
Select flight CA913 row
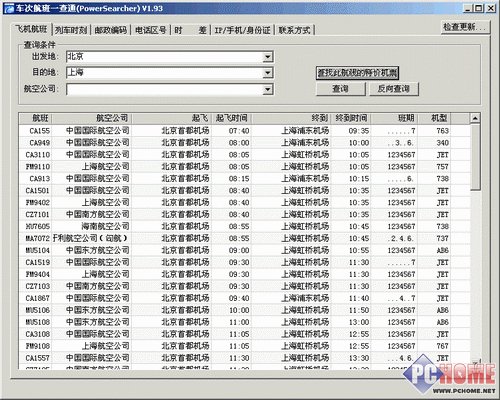pyautogui.click(x=244, y=179)
